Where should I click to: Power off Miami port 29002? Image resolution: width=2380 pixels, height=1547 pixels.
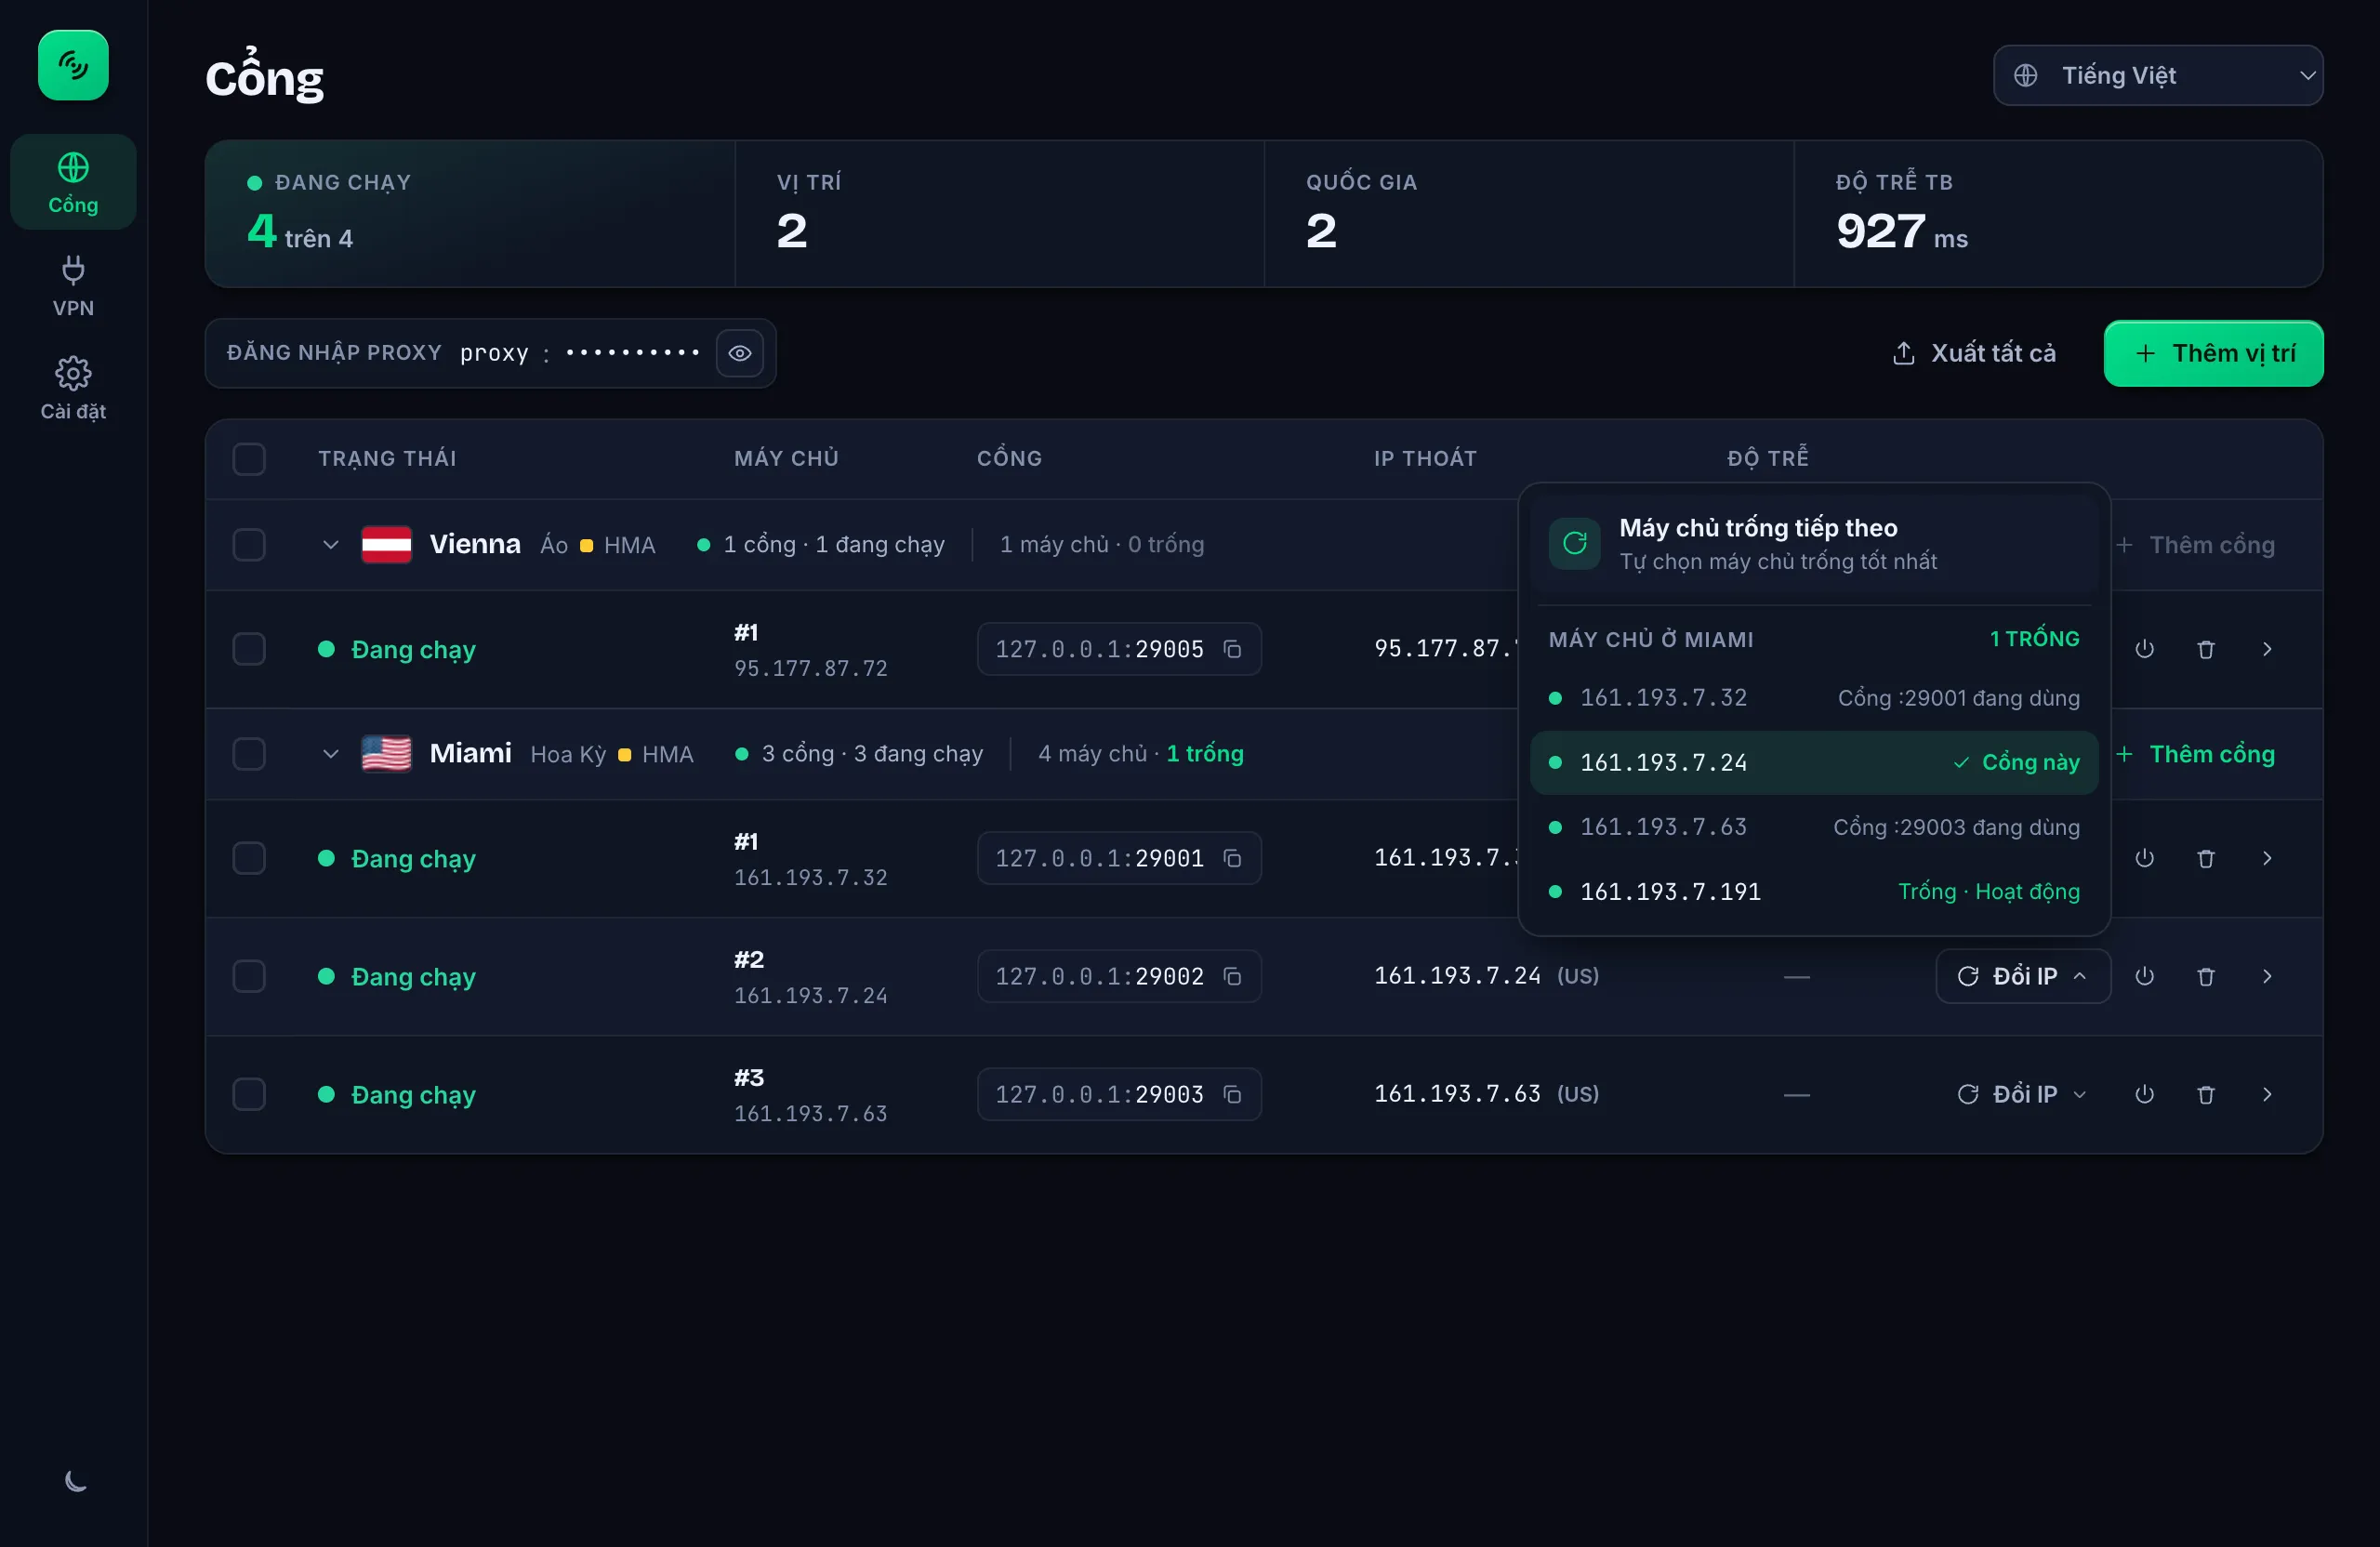(2144, 976)
